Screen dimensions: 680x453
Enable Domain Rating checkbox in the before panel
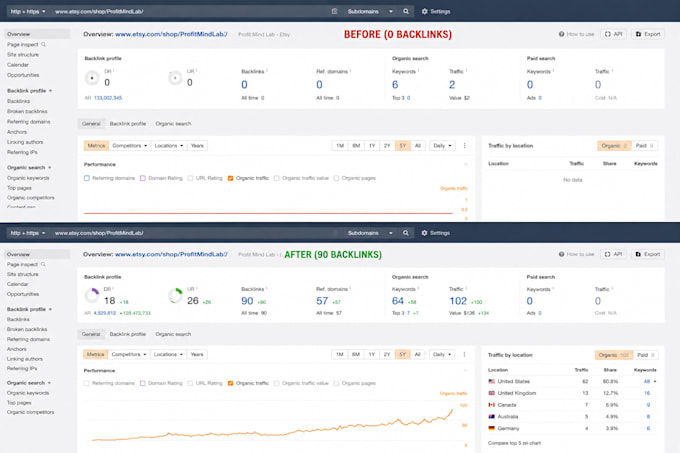point(143,178)
